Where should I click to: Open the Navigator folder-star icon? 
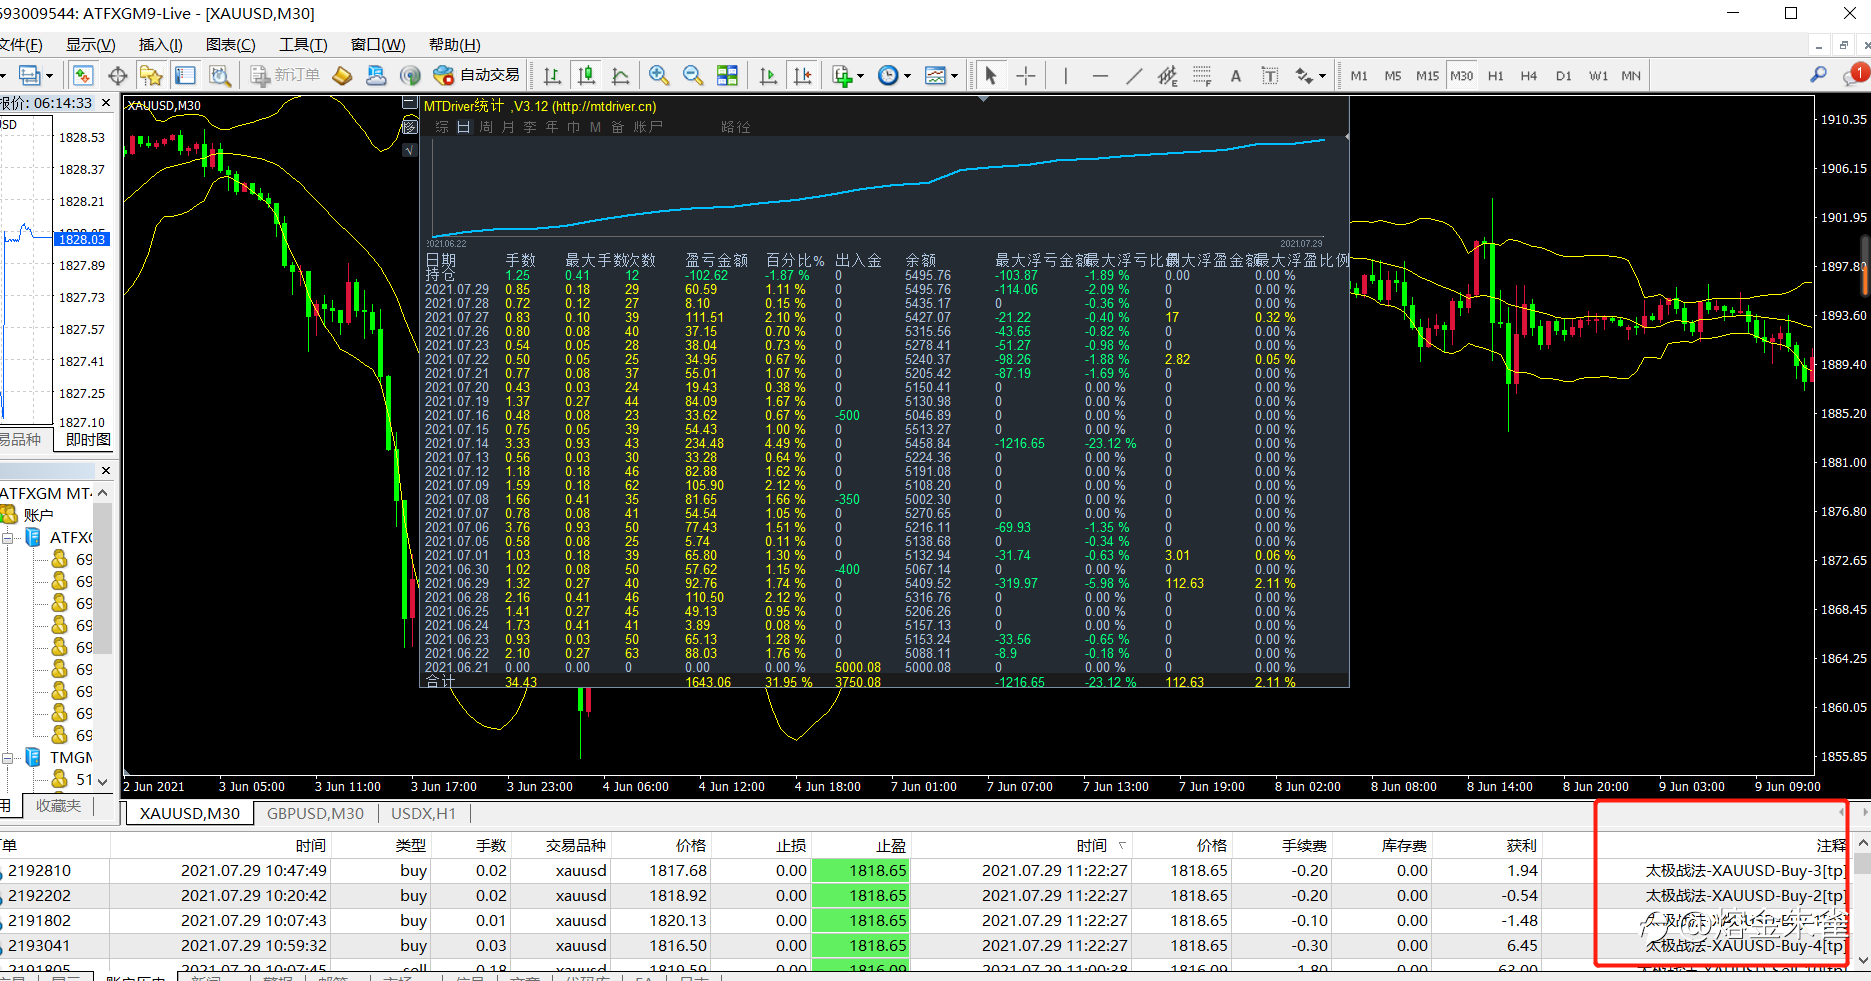pyautogui.click(x=151, y=76)
